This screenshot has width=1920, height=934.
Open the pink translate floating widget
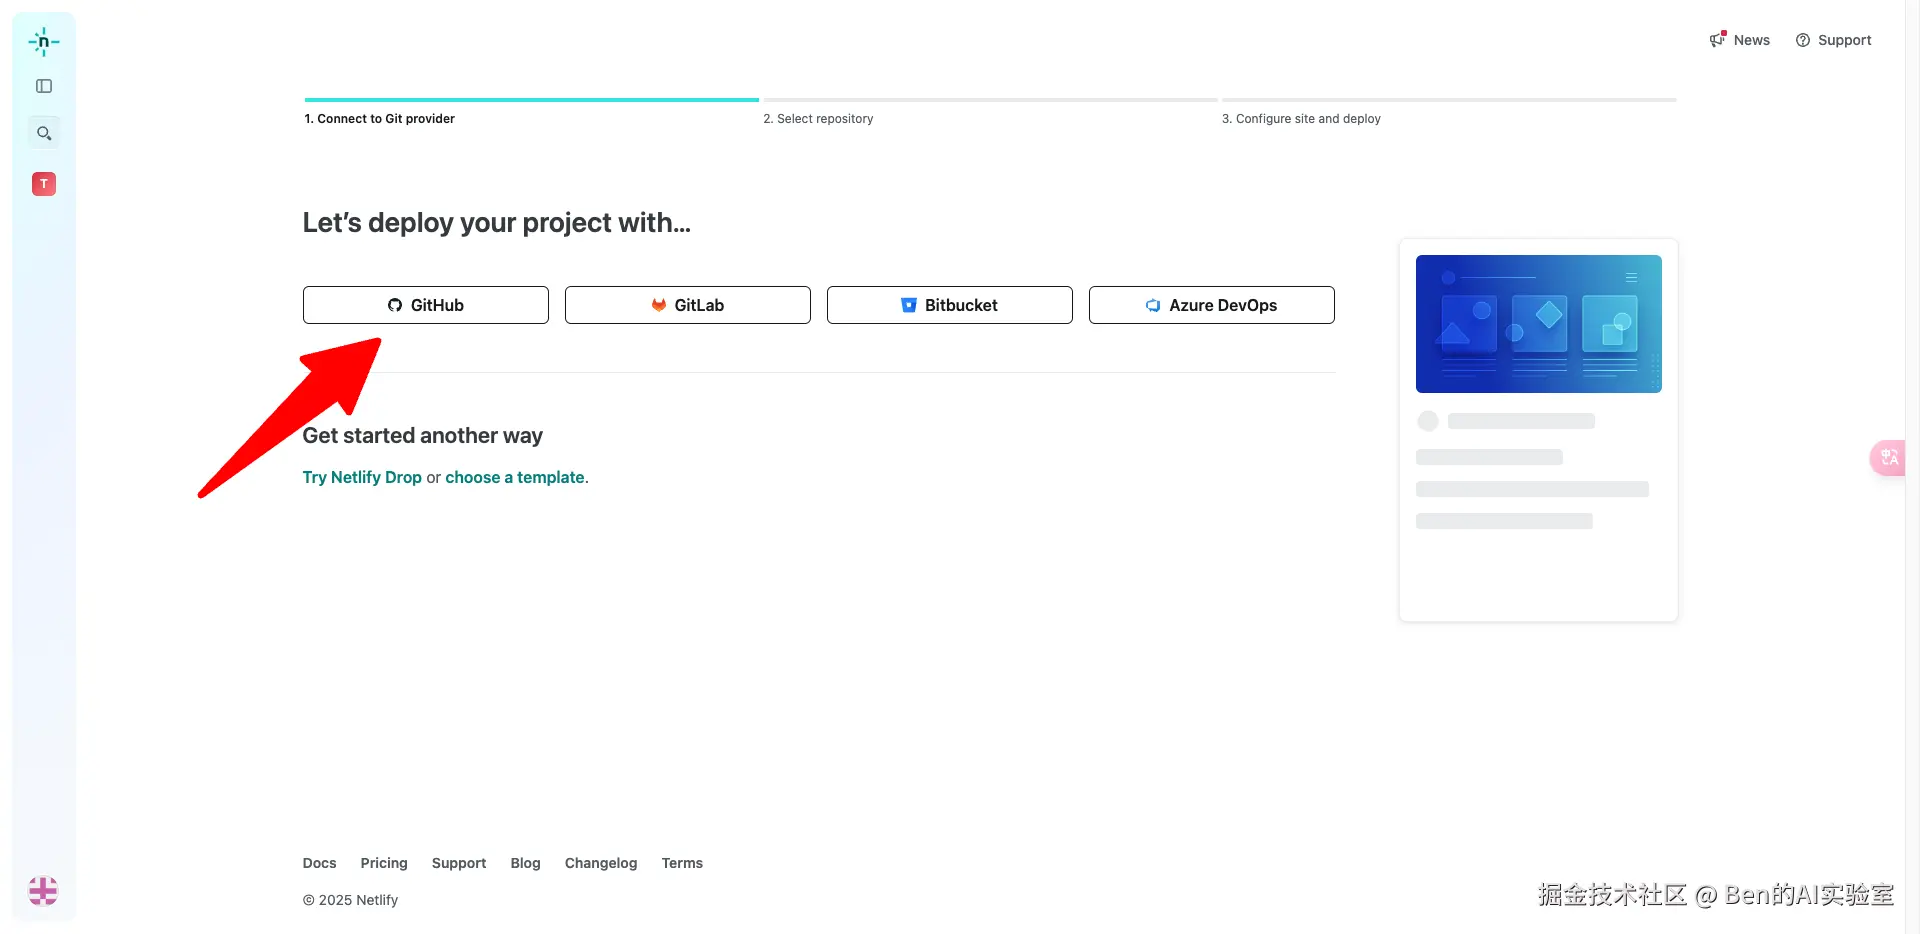click(1888, 458)
